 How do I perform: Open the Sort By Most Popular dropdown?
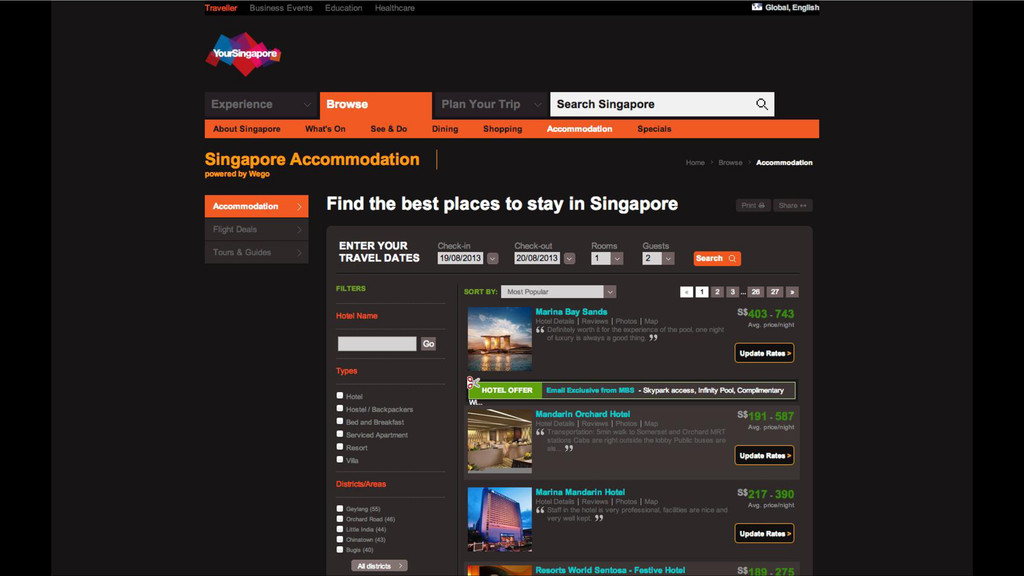pos(558,292)
